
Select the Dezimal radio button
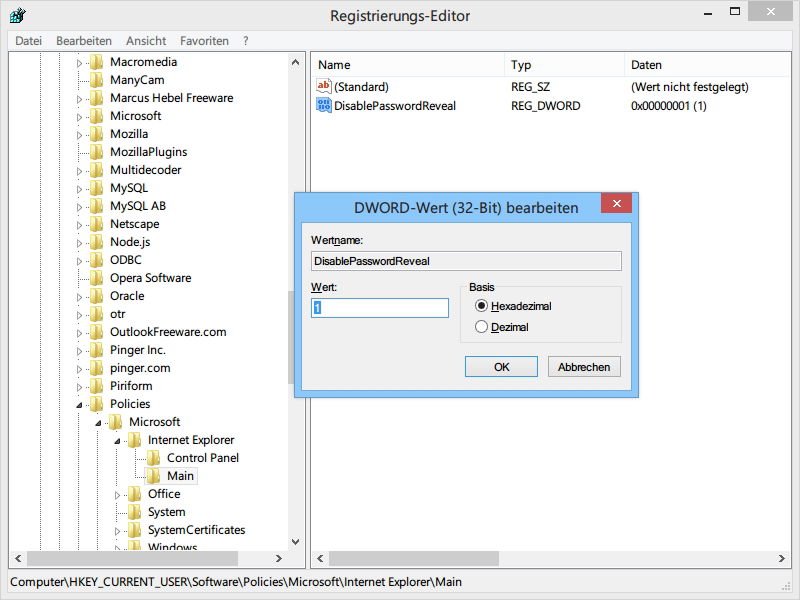click(481, 327)
